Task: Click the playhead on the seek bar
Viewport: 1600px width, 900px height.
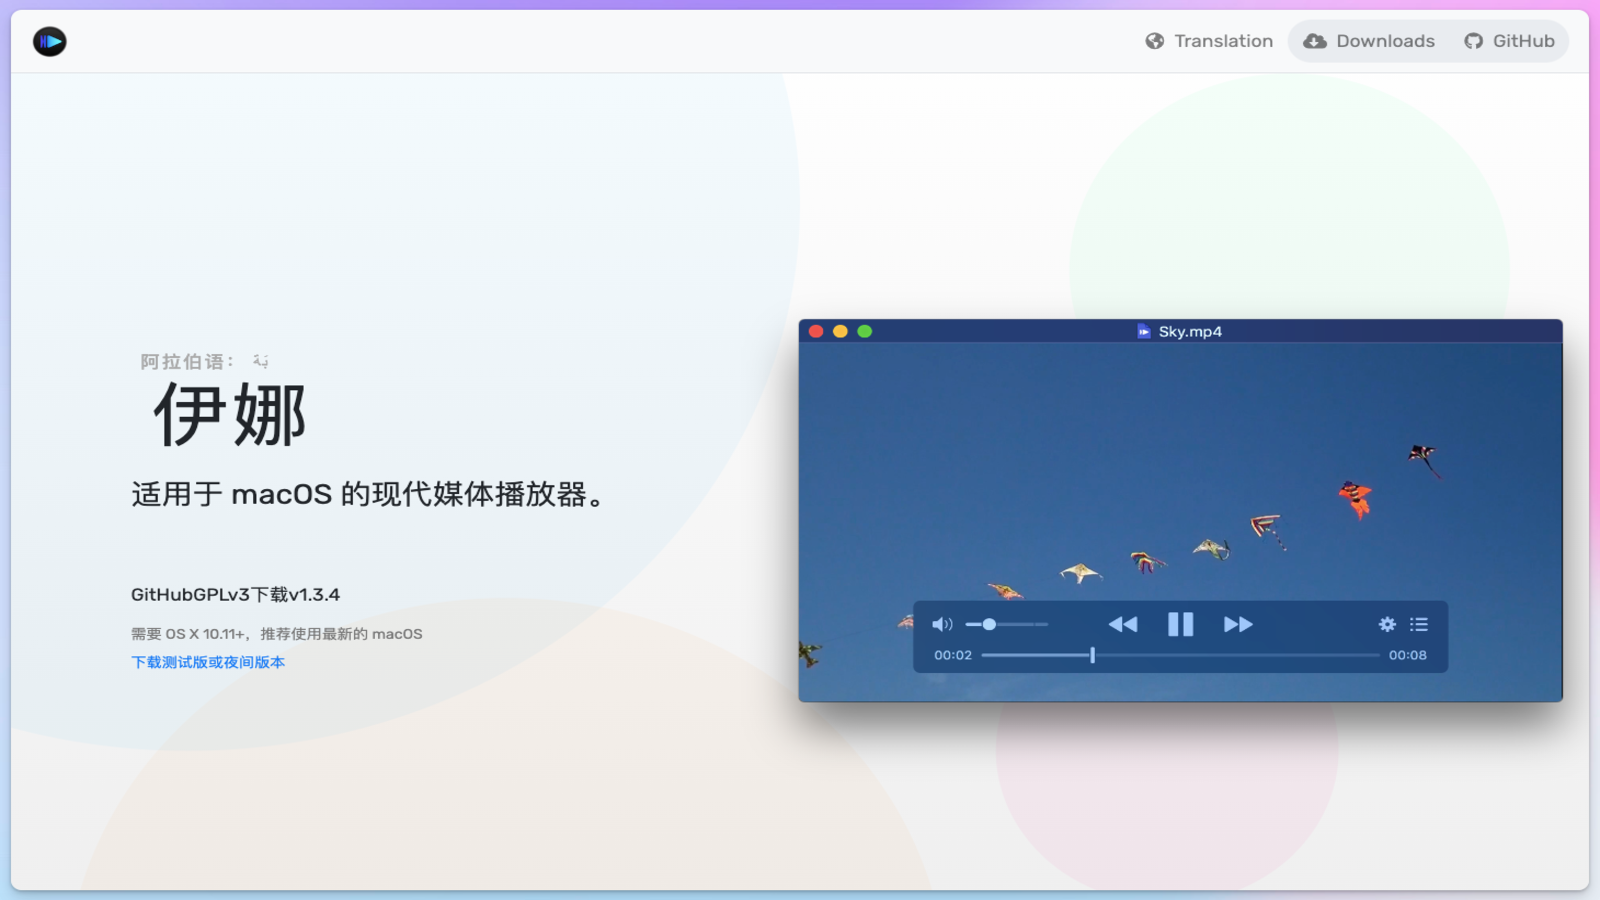Action: (1092, 656)
